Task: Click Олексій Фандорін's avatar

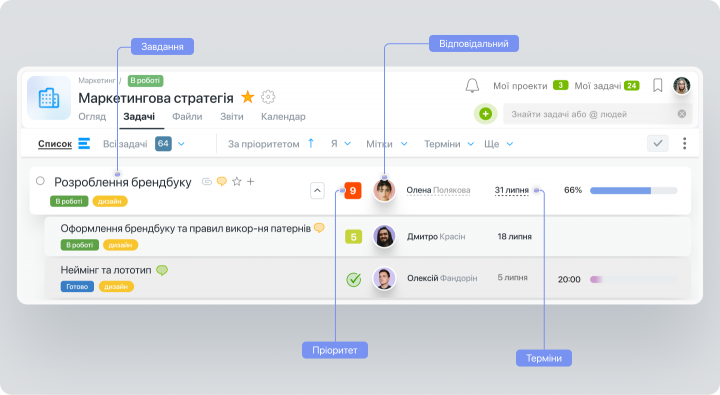Action: 384,278
